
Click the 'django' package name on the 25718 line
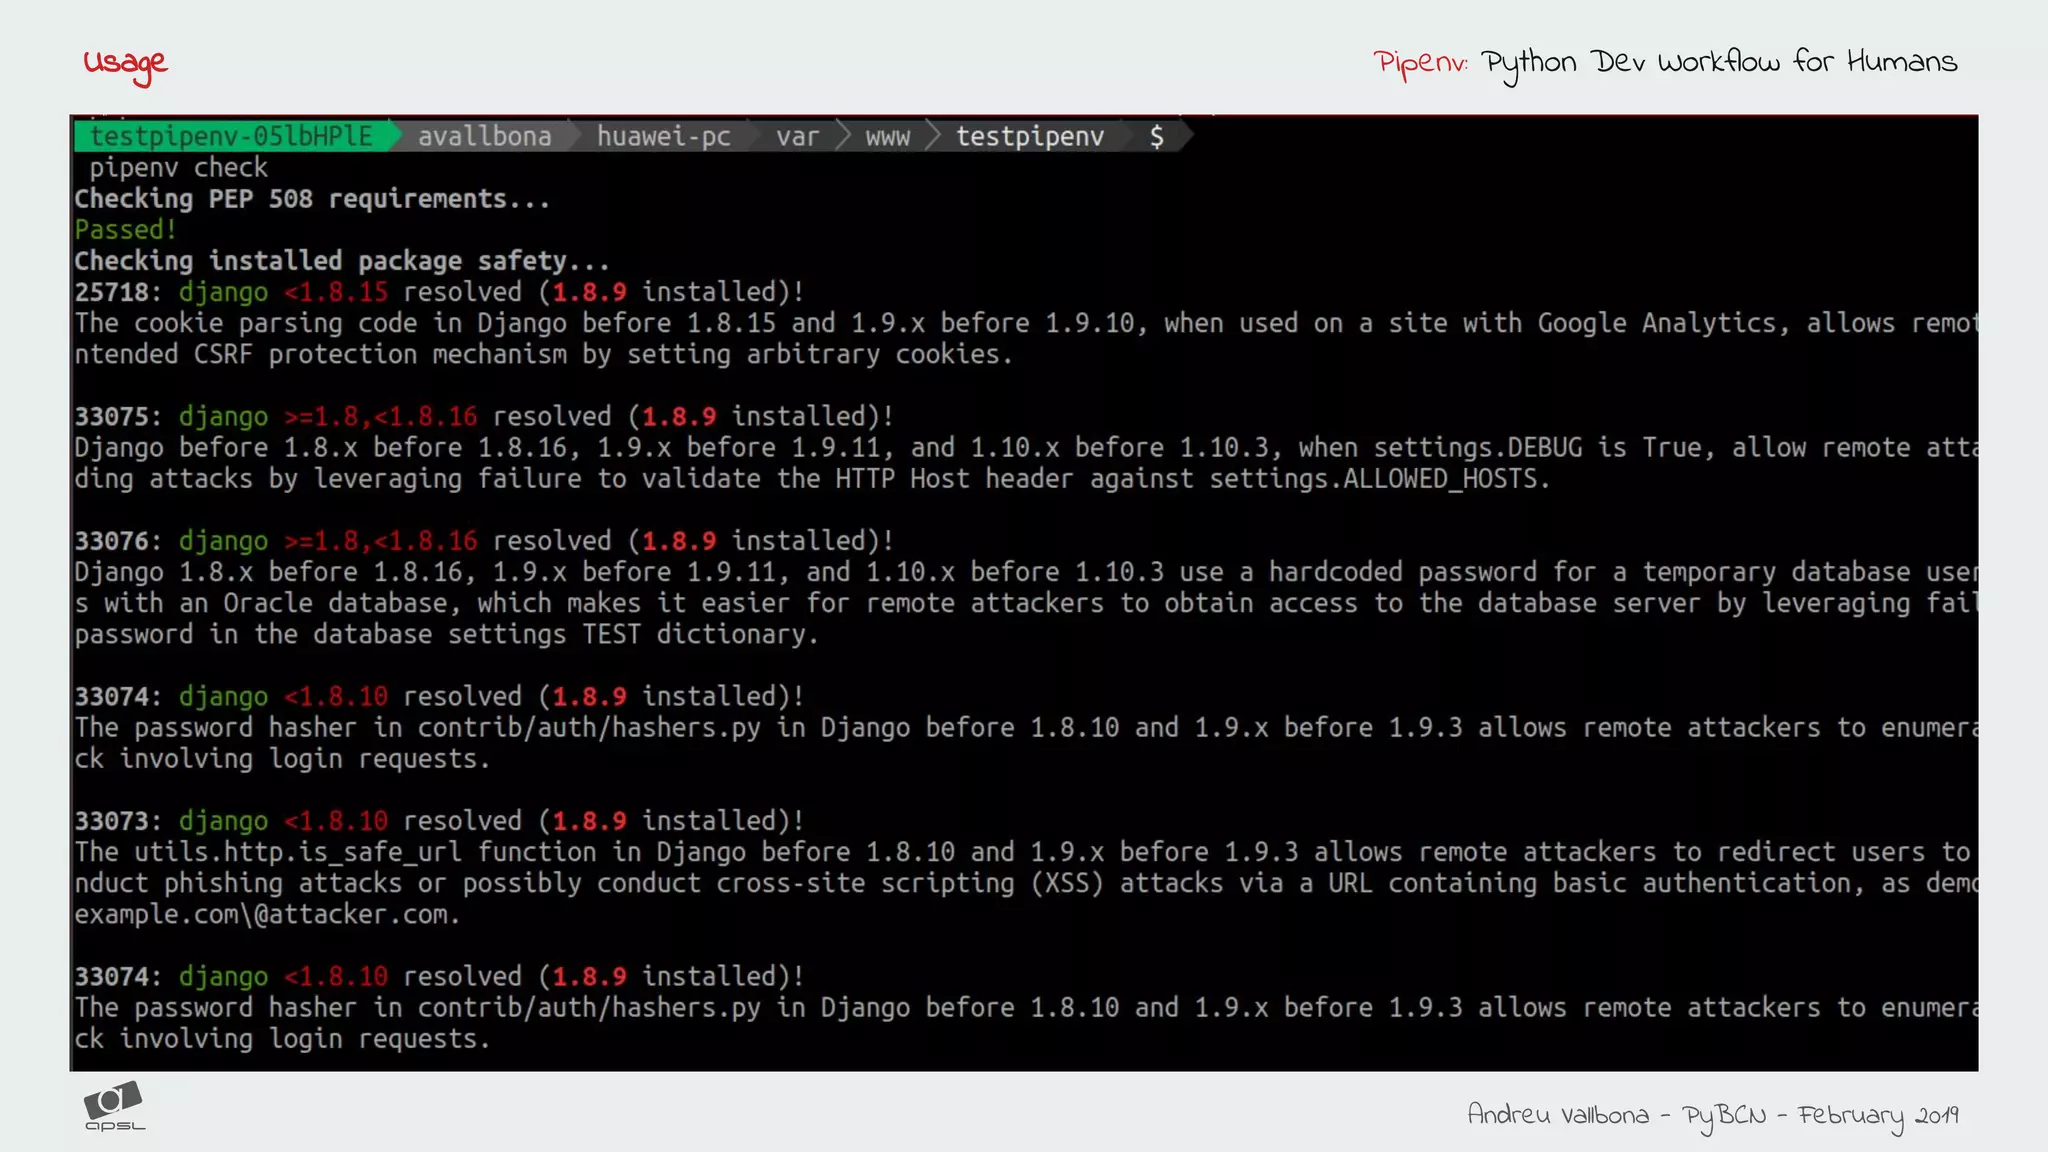pyautogui.click(x=223, y=292)
